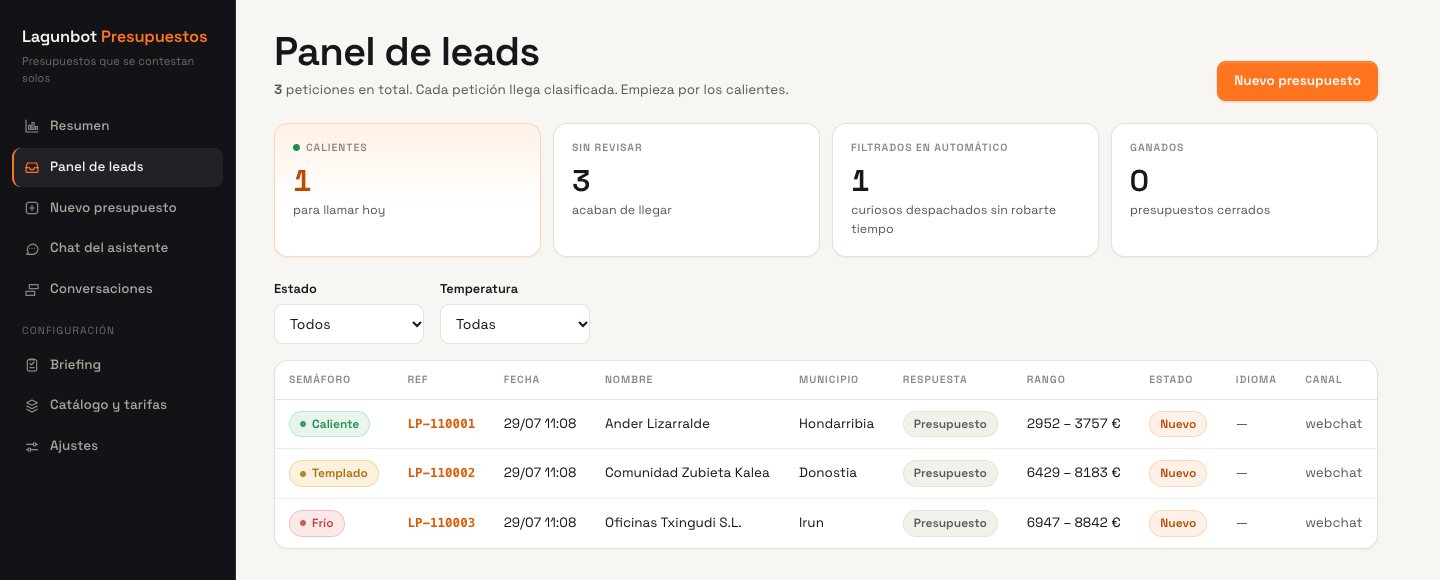Viewport: 1440px width, 580px height.
Task: Go to Panel de leads in sidebar
Action: point(117,167)
